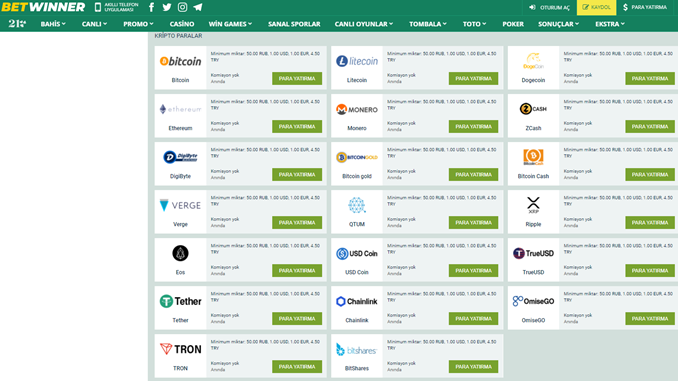Screen dimensions: 678x381
Task: Click PARA YATIRMA for TRON
Action: click(x=297, y=366)
